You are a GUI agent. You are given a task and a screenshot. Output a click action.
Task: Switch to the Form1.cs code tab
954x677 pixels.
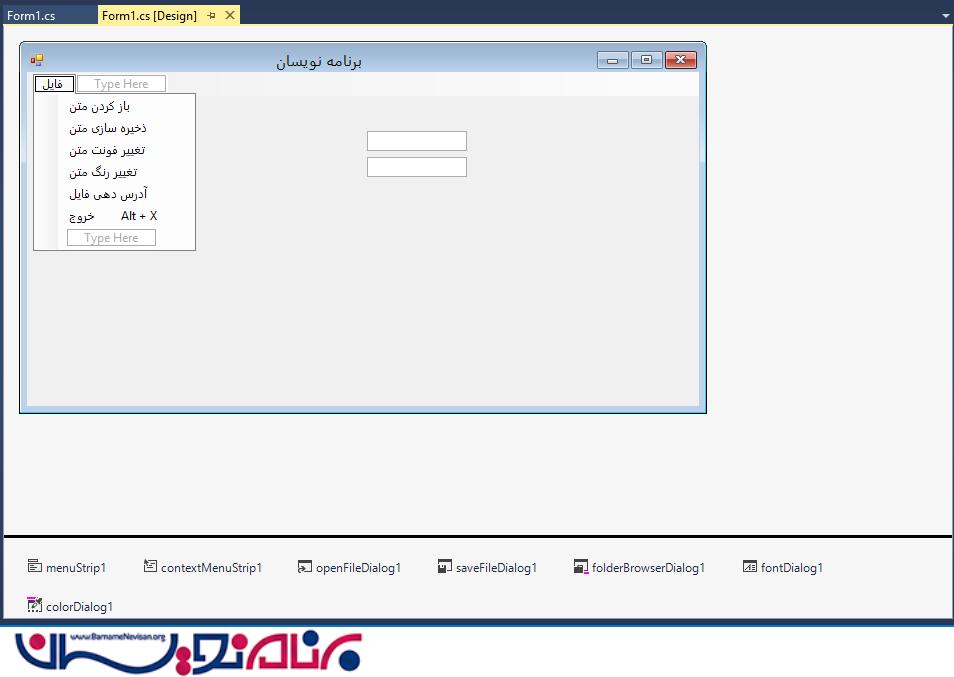[x=31, y=16]
